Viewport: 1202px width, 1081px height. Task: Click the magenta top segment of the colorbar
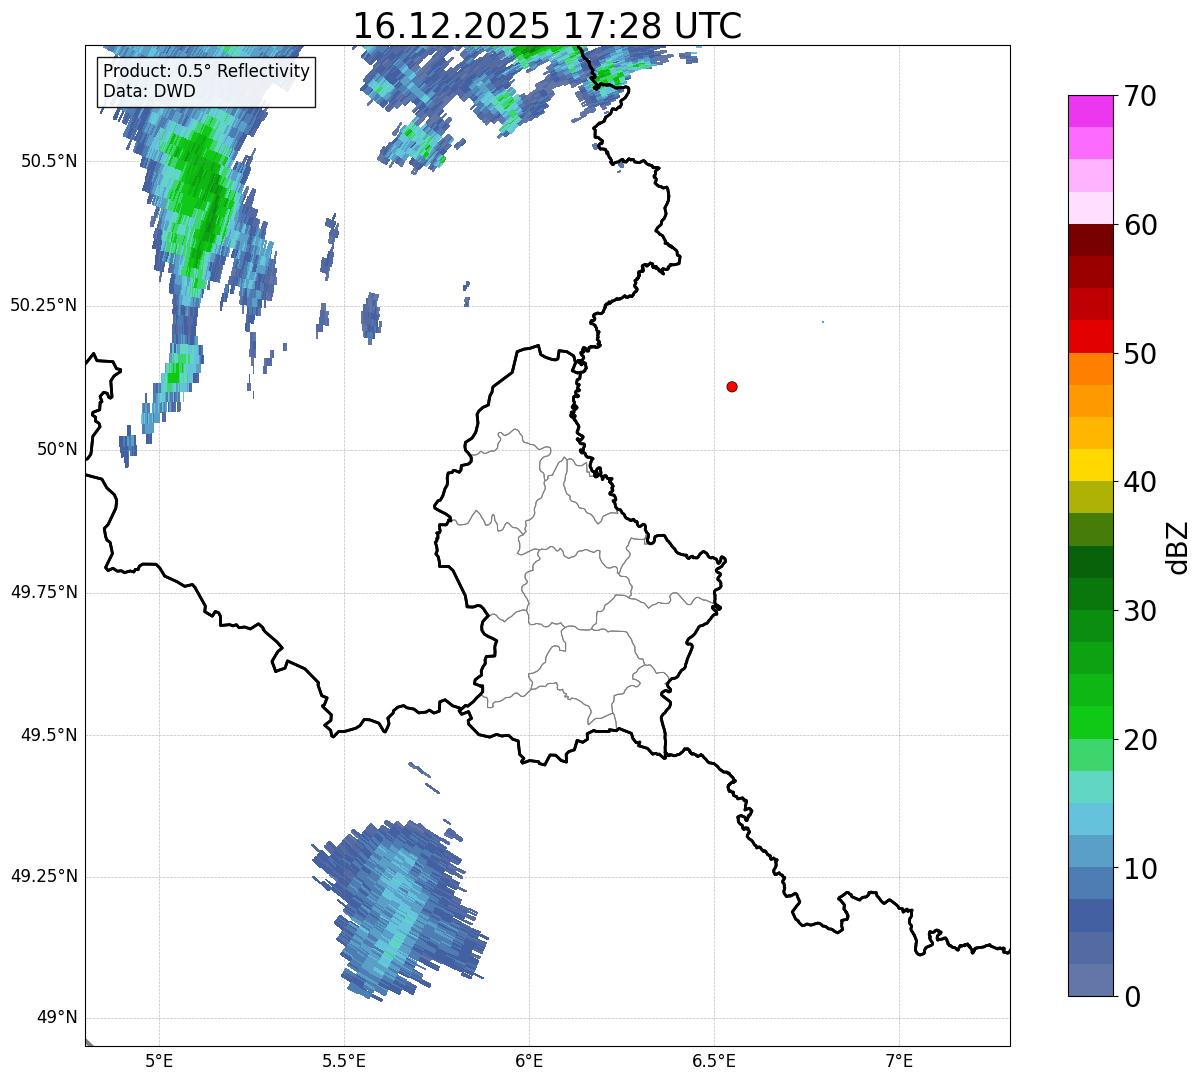(1090, 111)
